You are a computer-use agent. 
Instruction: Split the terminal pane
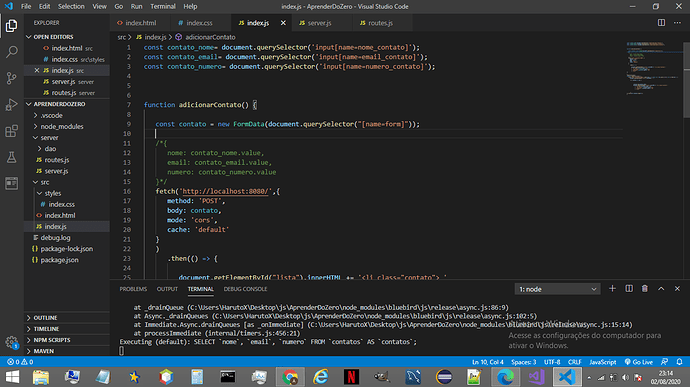coord(629,289)
